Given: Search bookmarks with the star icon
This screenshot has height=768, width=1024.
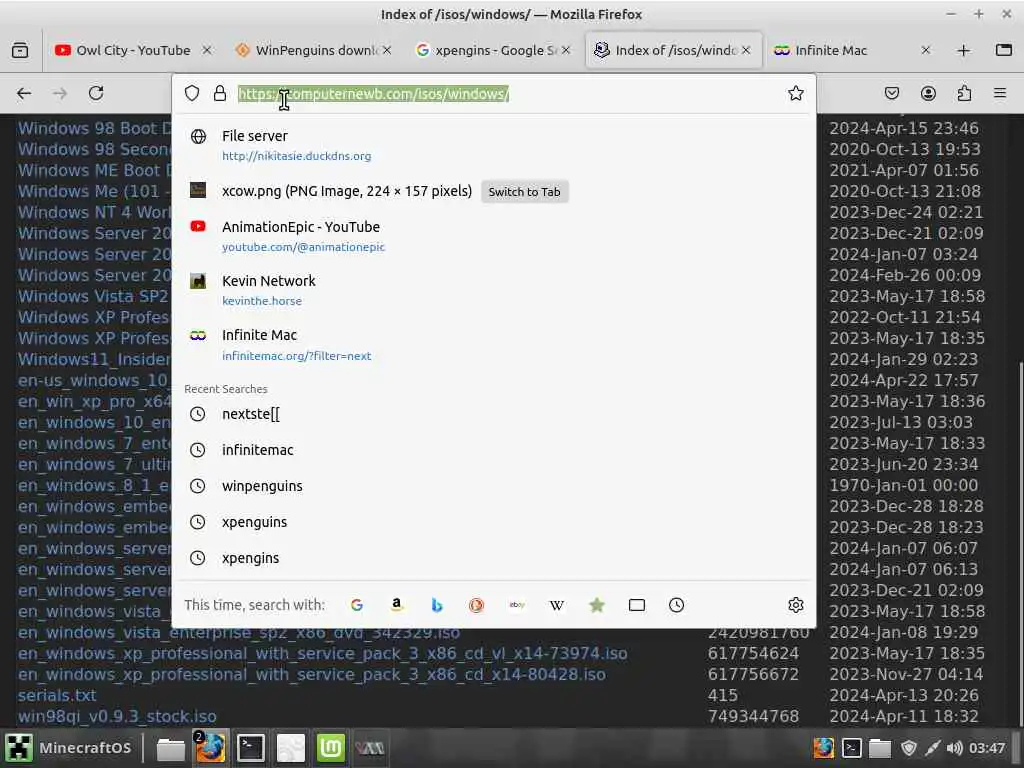Looking at the screenshot, I should pos(596,605).
